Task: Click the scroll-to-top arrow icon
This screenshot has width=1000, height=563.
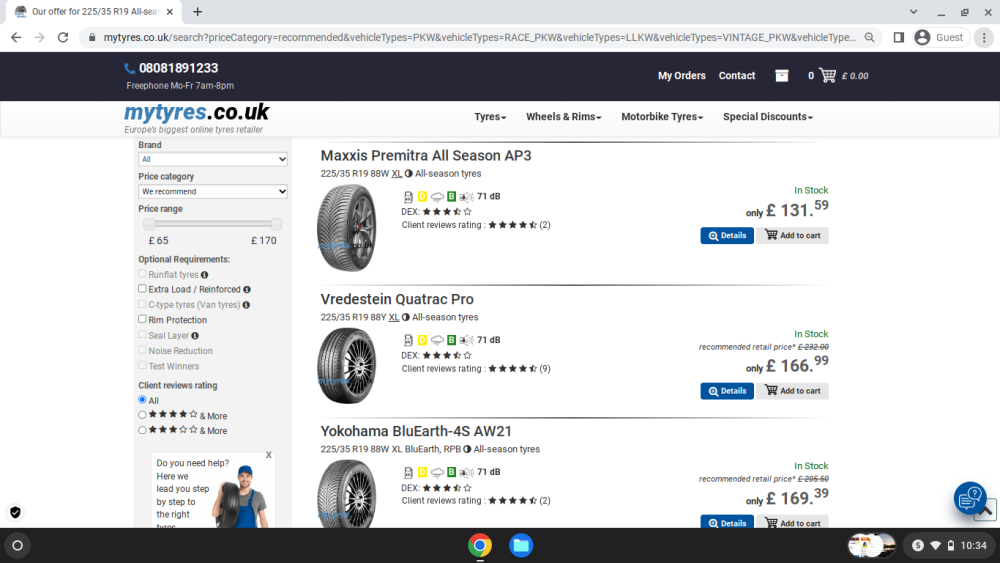Action: tap(986, 510)
